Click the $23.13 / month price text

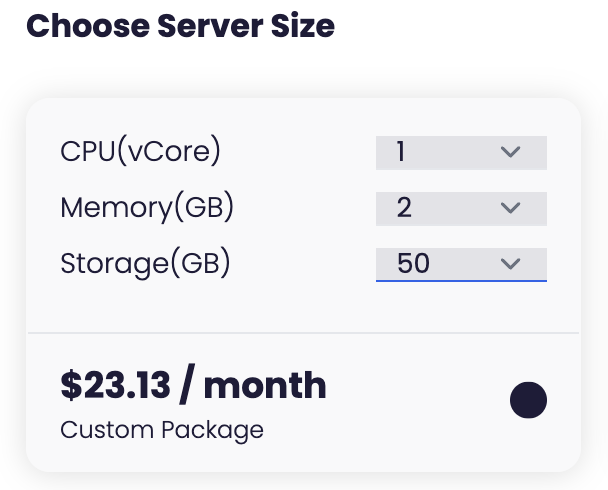(193, 385)
